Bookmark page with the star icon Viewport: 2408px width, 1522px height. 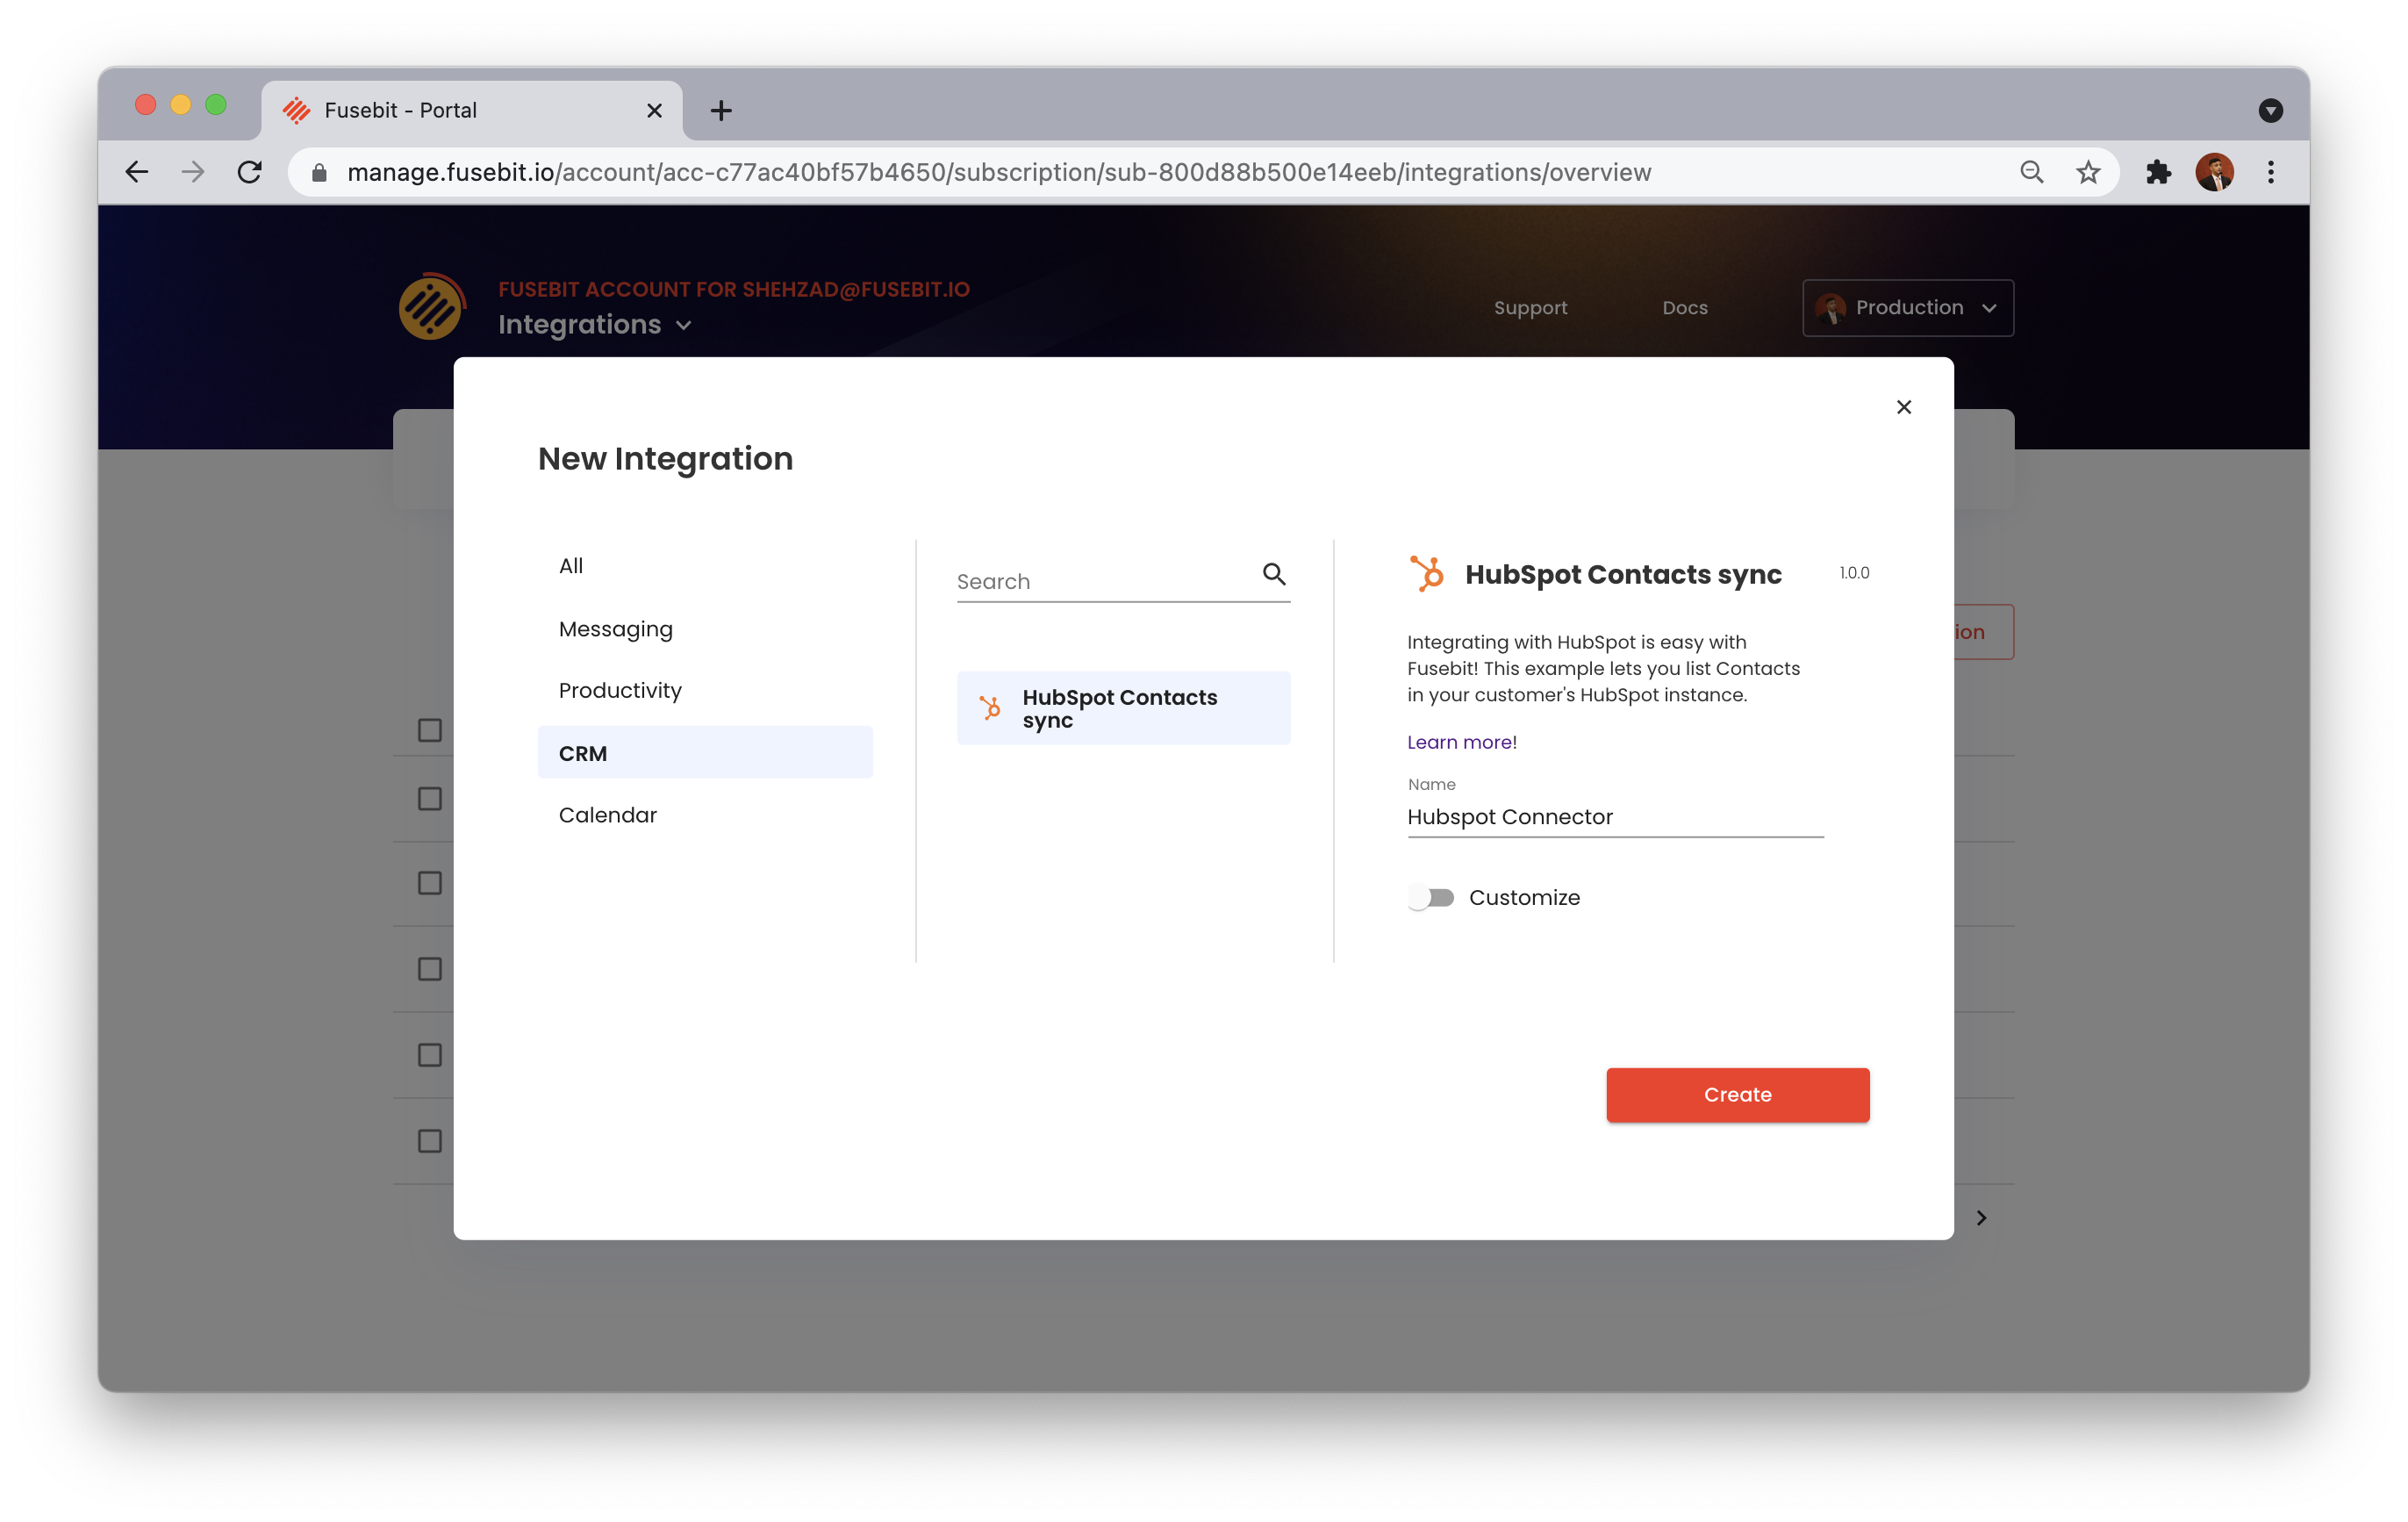(x=2088, y=172)
